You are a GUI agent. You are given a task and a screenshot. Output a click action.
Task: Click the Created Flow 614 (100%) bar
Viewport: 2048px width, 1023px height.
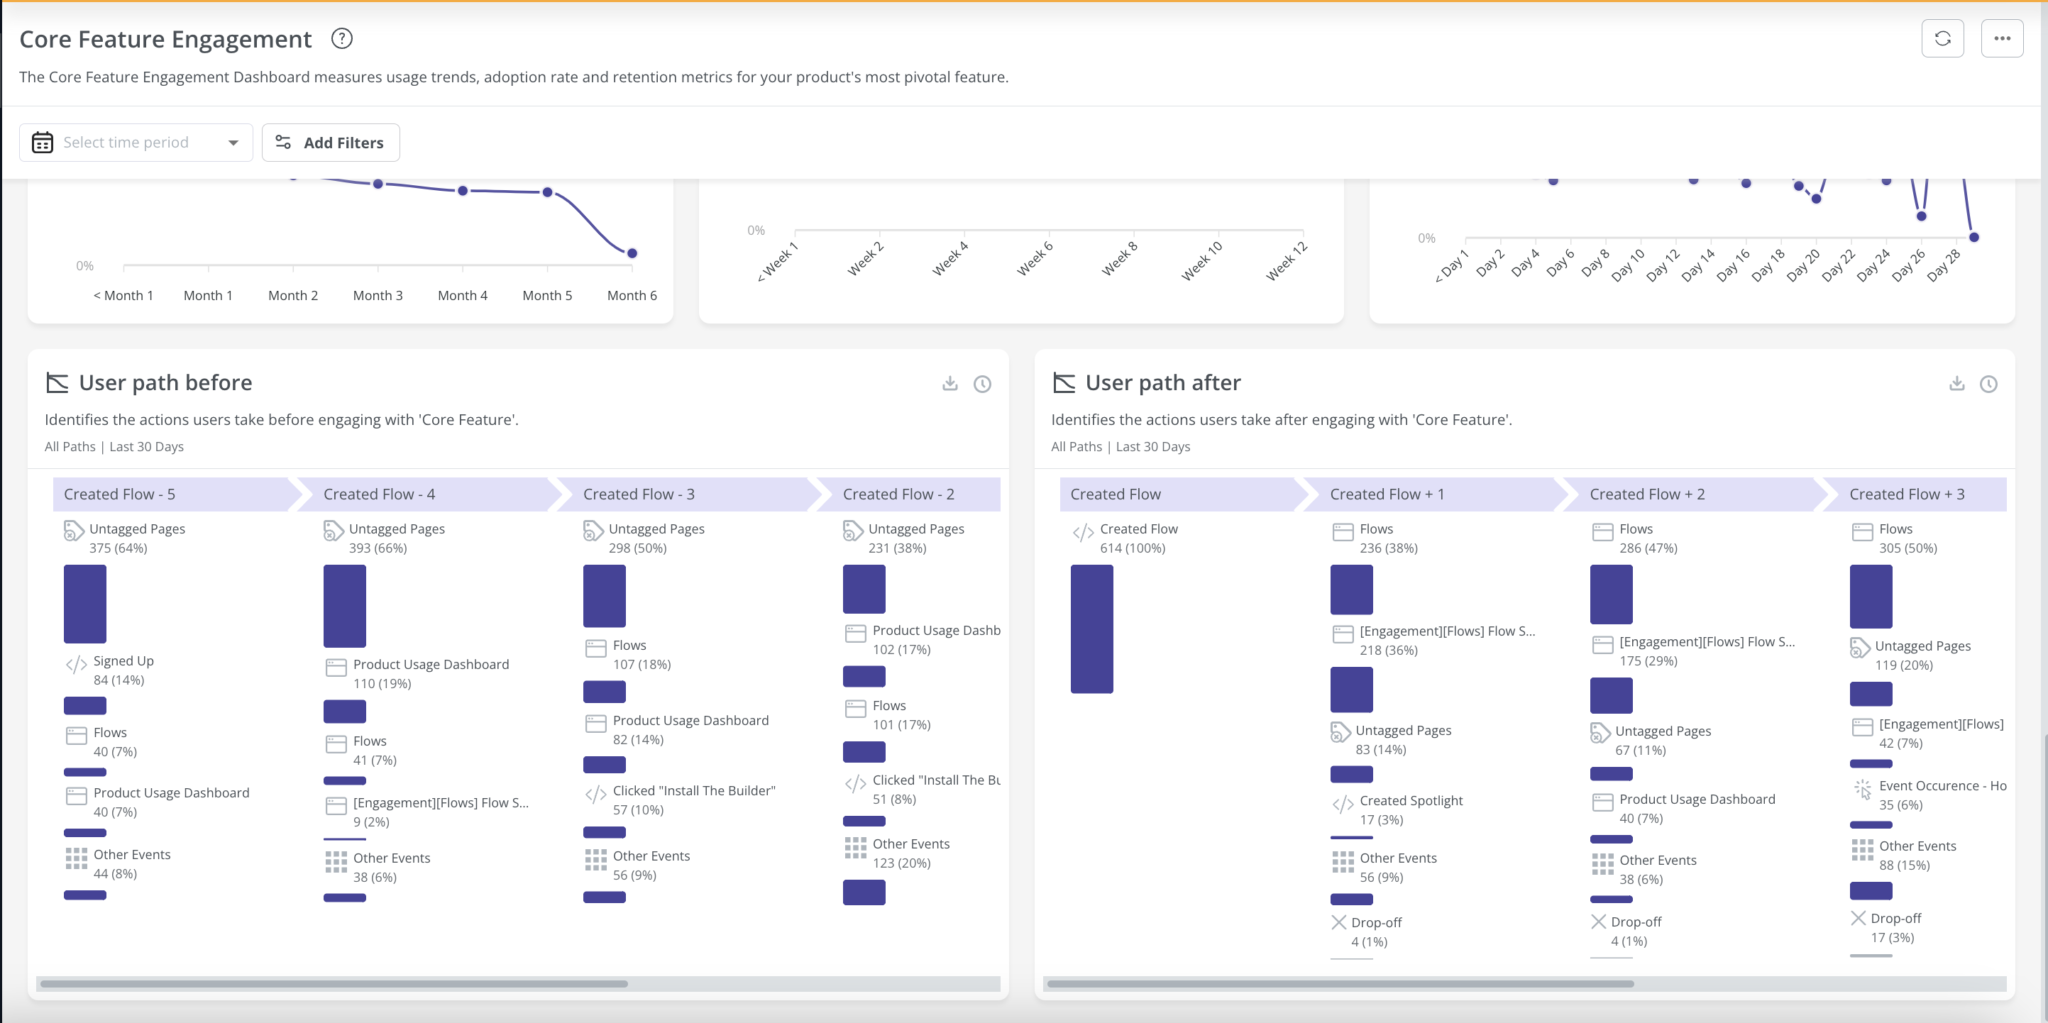(x=1092, y=627)
